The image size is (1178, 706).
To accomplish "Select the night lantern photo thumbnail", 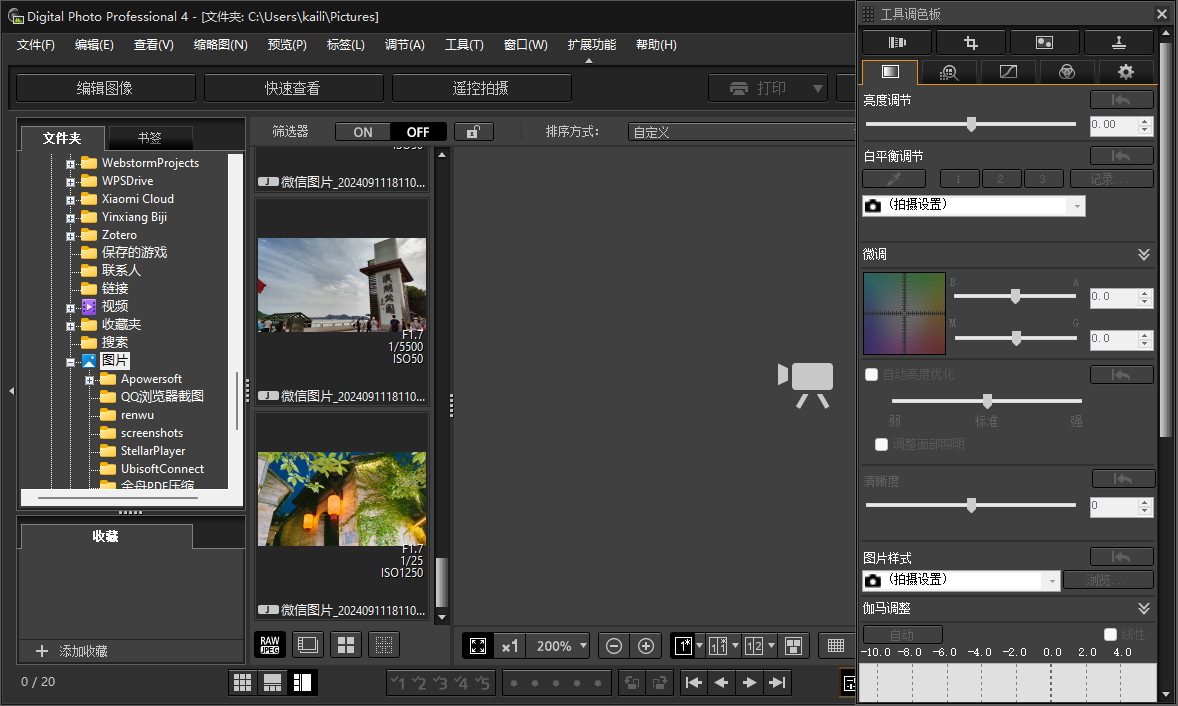I will point(341,498).
